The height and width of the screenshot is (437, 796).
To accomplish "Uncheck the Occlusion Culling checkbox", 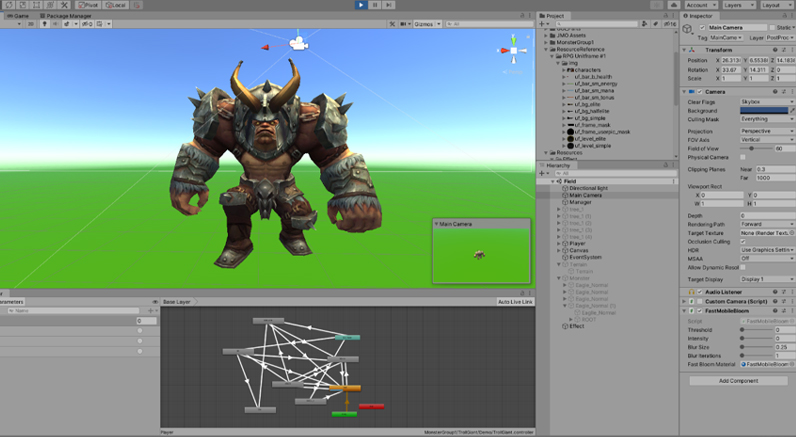I will (743, 241).
